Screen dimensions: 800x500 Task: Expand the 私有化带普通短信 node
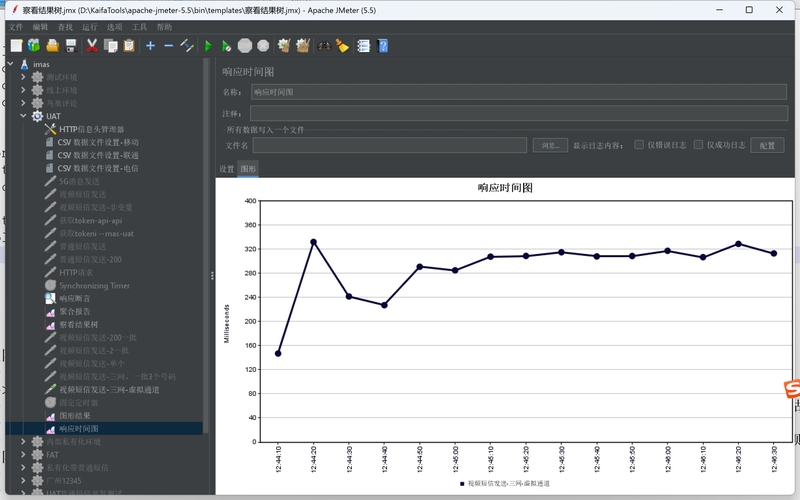(23, 467)
